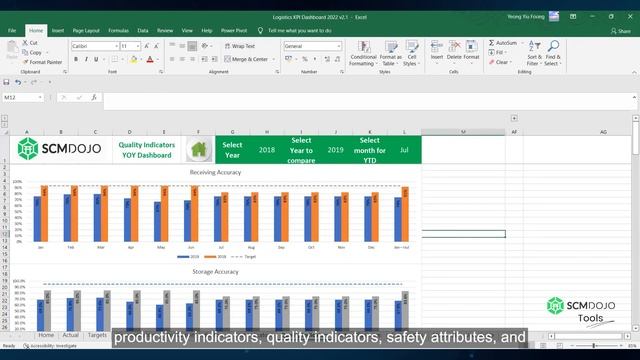This screenshot has width=640, height=360.
Task: Click in the formula bar
Action: tap(367, 101)
